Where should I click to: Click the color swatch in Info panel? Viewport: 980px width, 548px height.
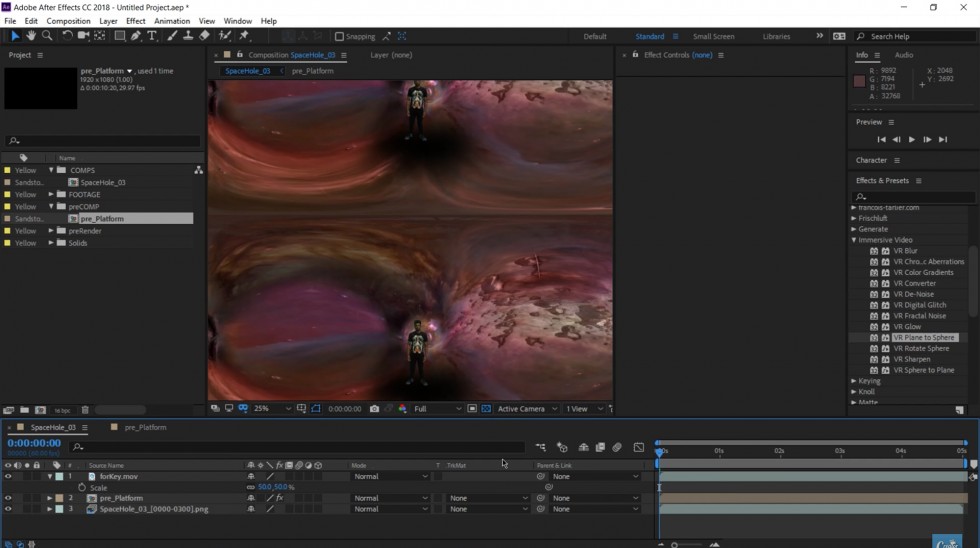click(859, 81)
